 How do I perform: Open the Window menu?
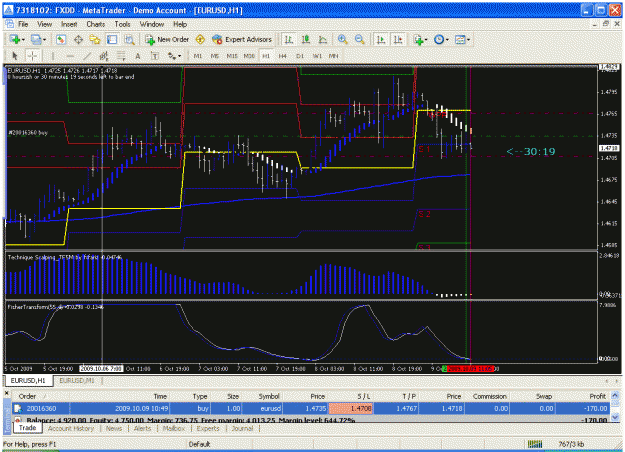(x=152, y=24)
